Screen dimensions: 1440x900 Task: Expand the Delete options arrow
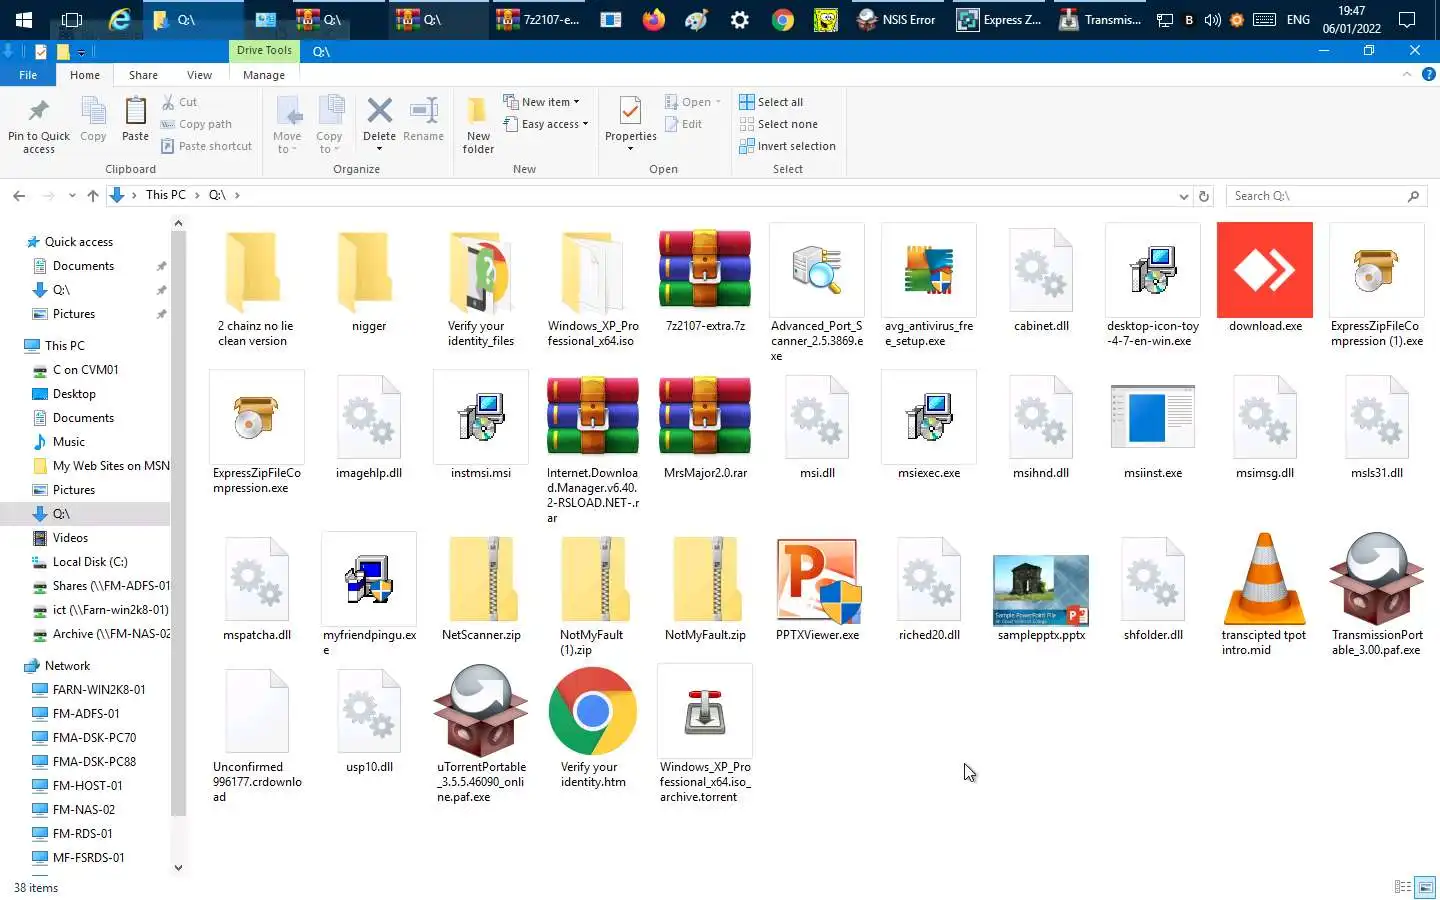click(379, 149)
